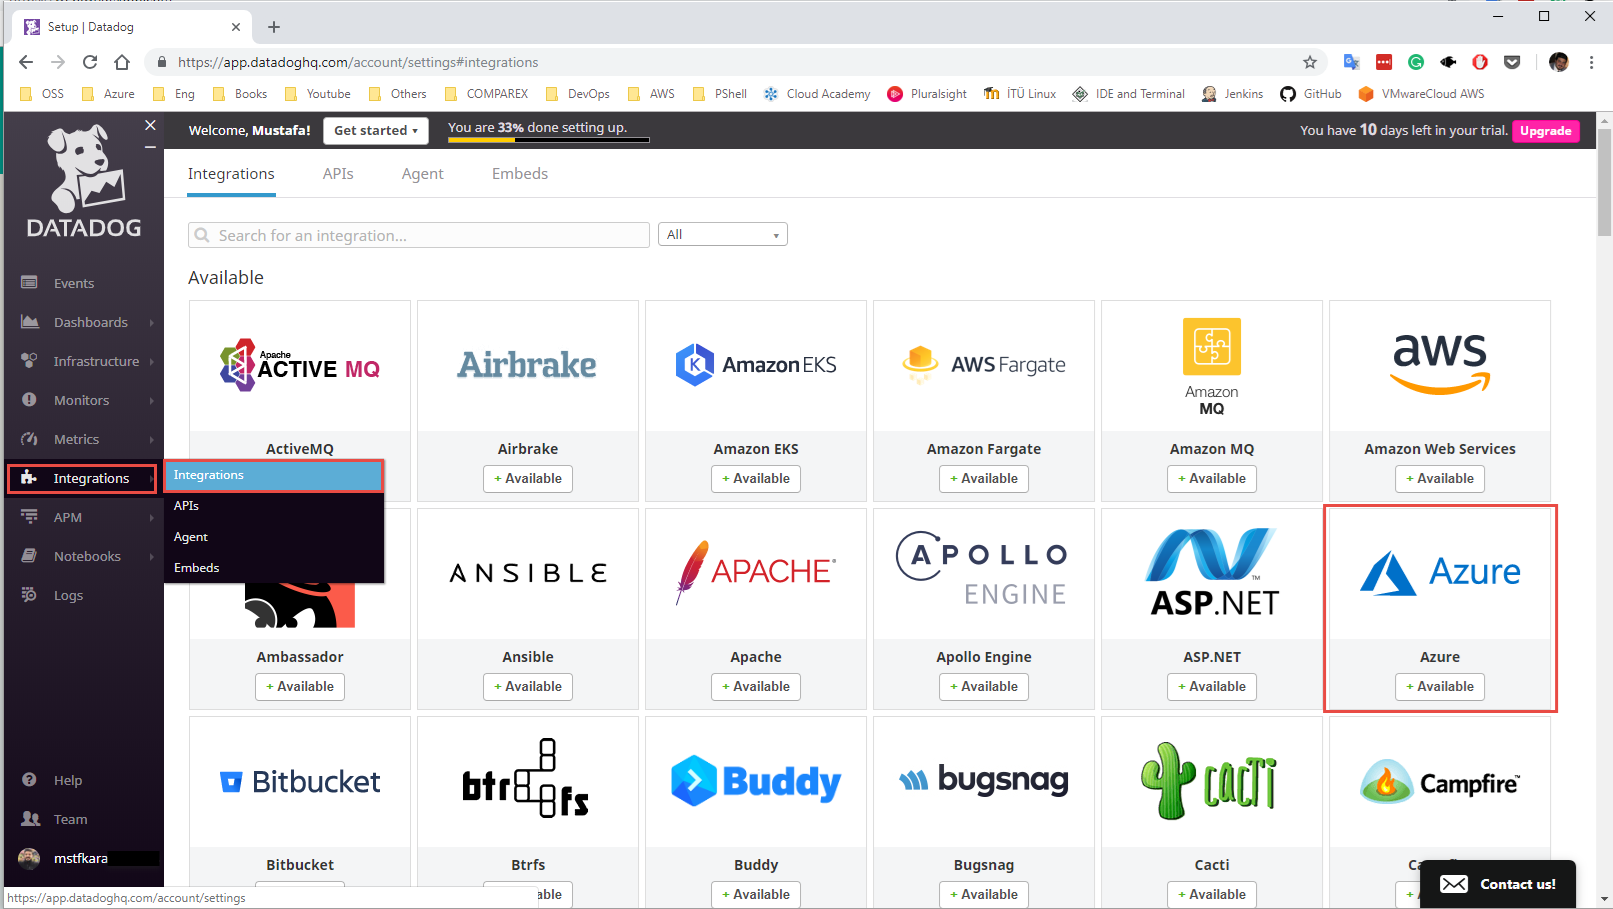This screenshot has width=1613, height=909.
Task: Expand Notebooks submenu arrow
Action: click(152, 556)
